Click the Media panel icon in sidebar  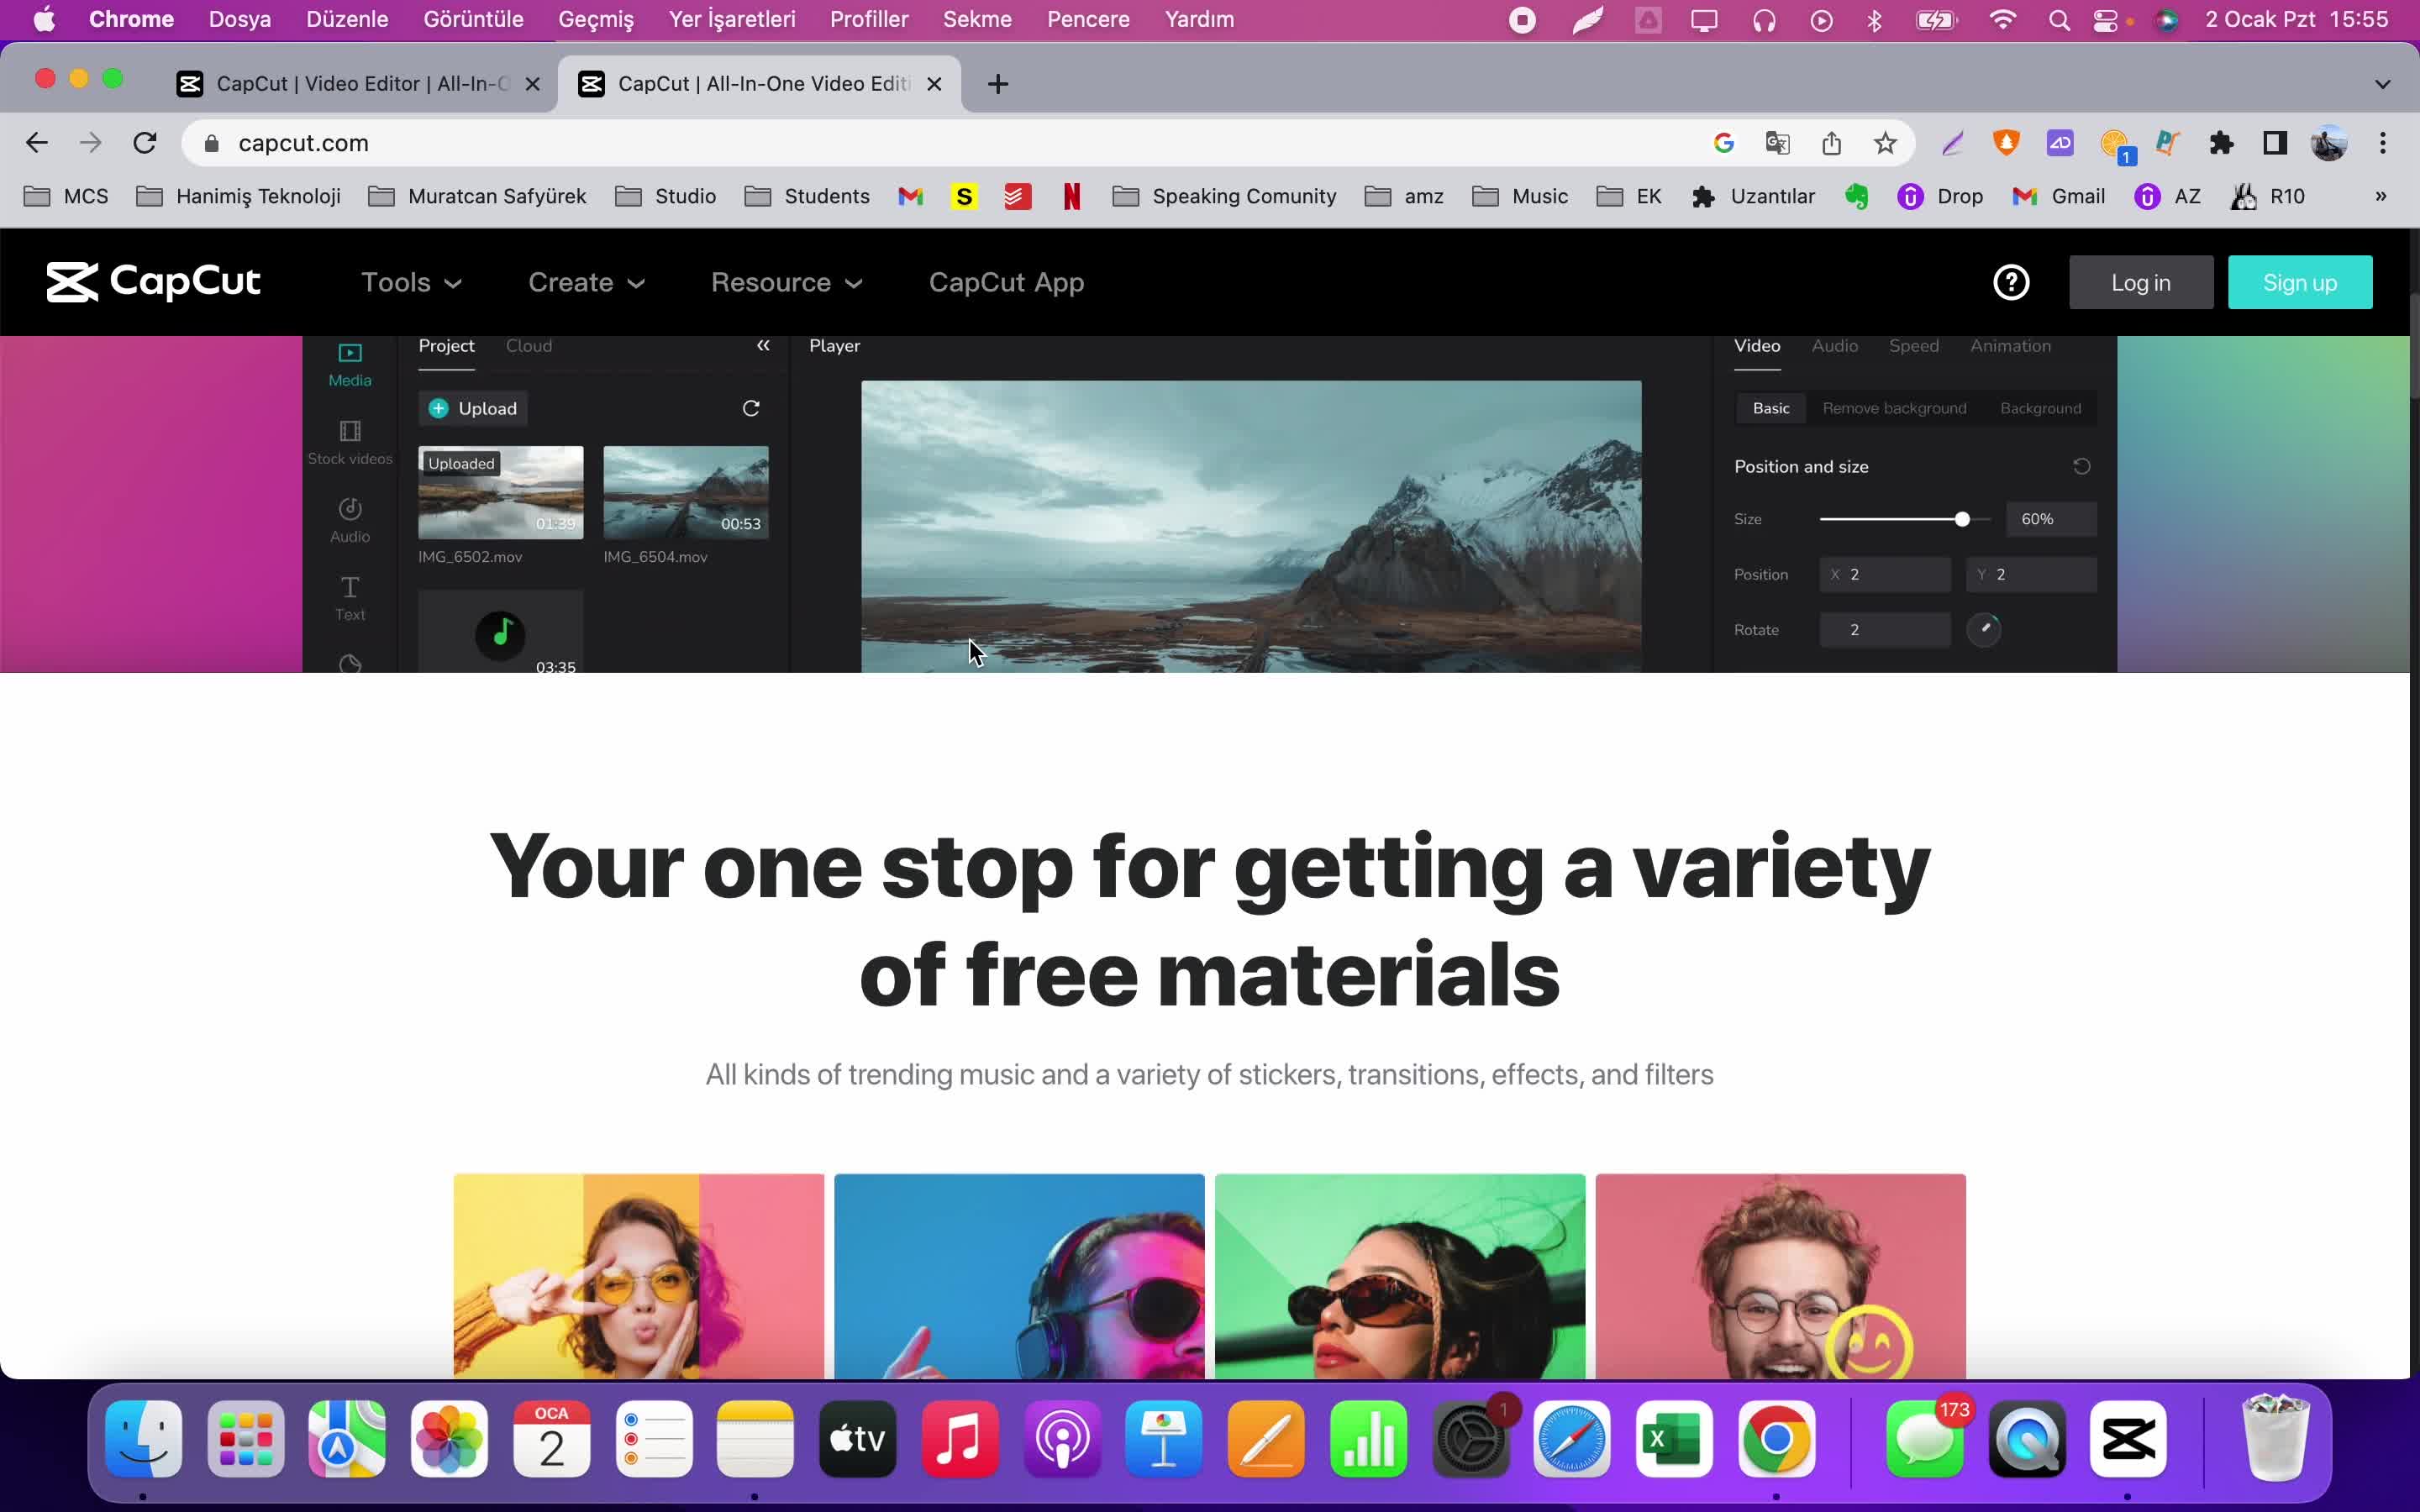click(350, 362)
